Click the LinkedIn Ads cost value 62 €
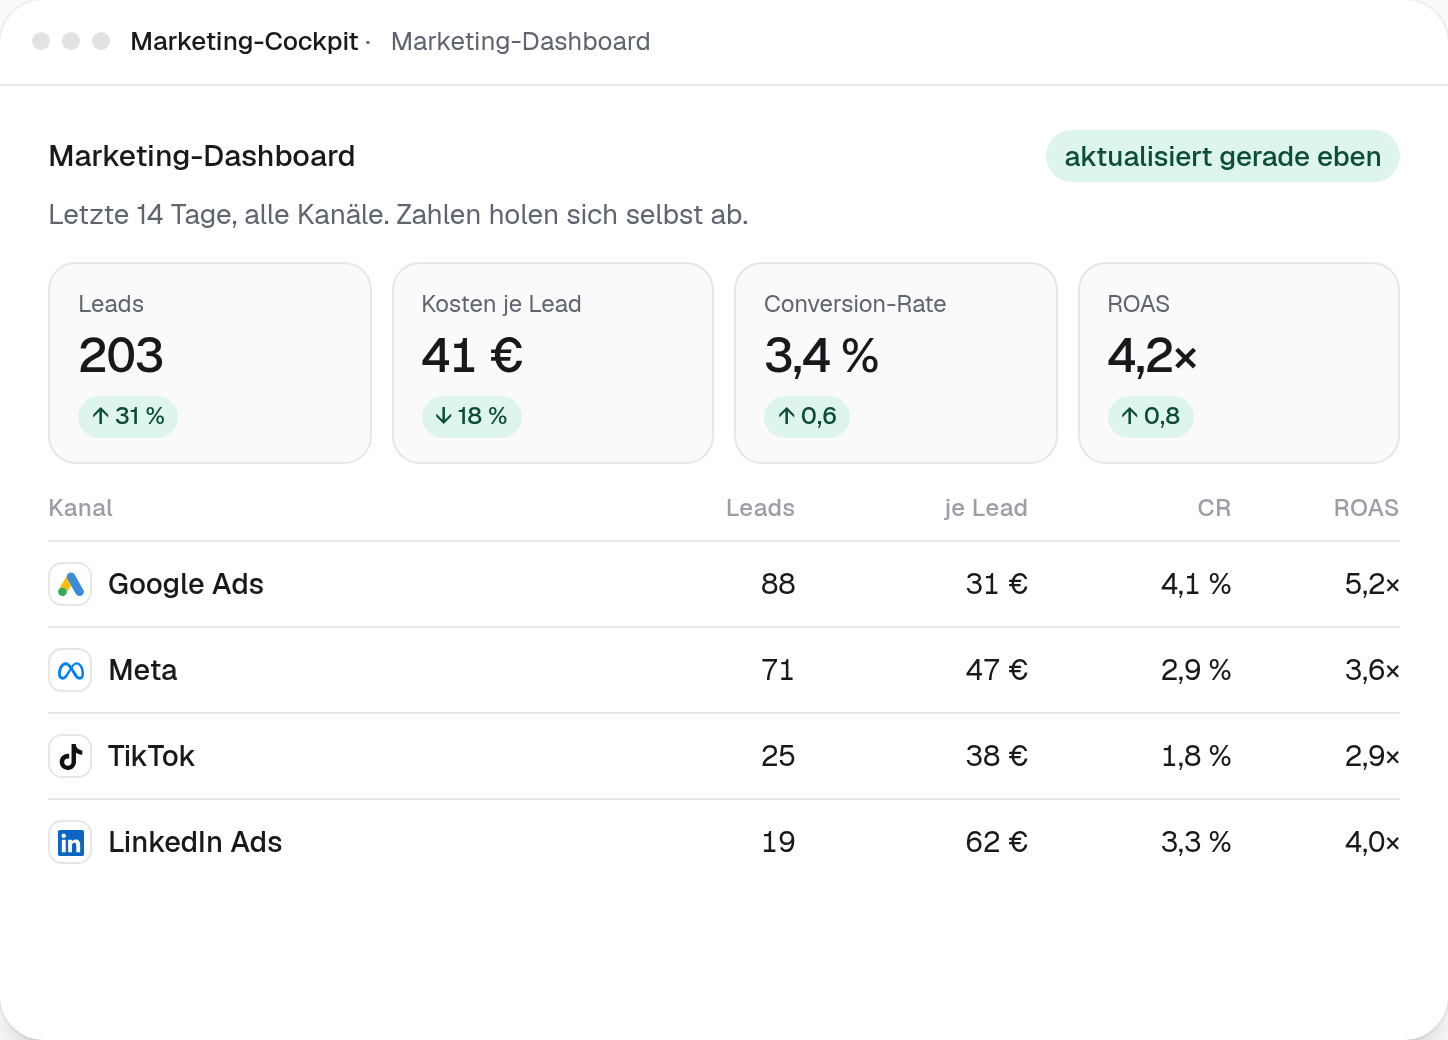 pos(997,842)
